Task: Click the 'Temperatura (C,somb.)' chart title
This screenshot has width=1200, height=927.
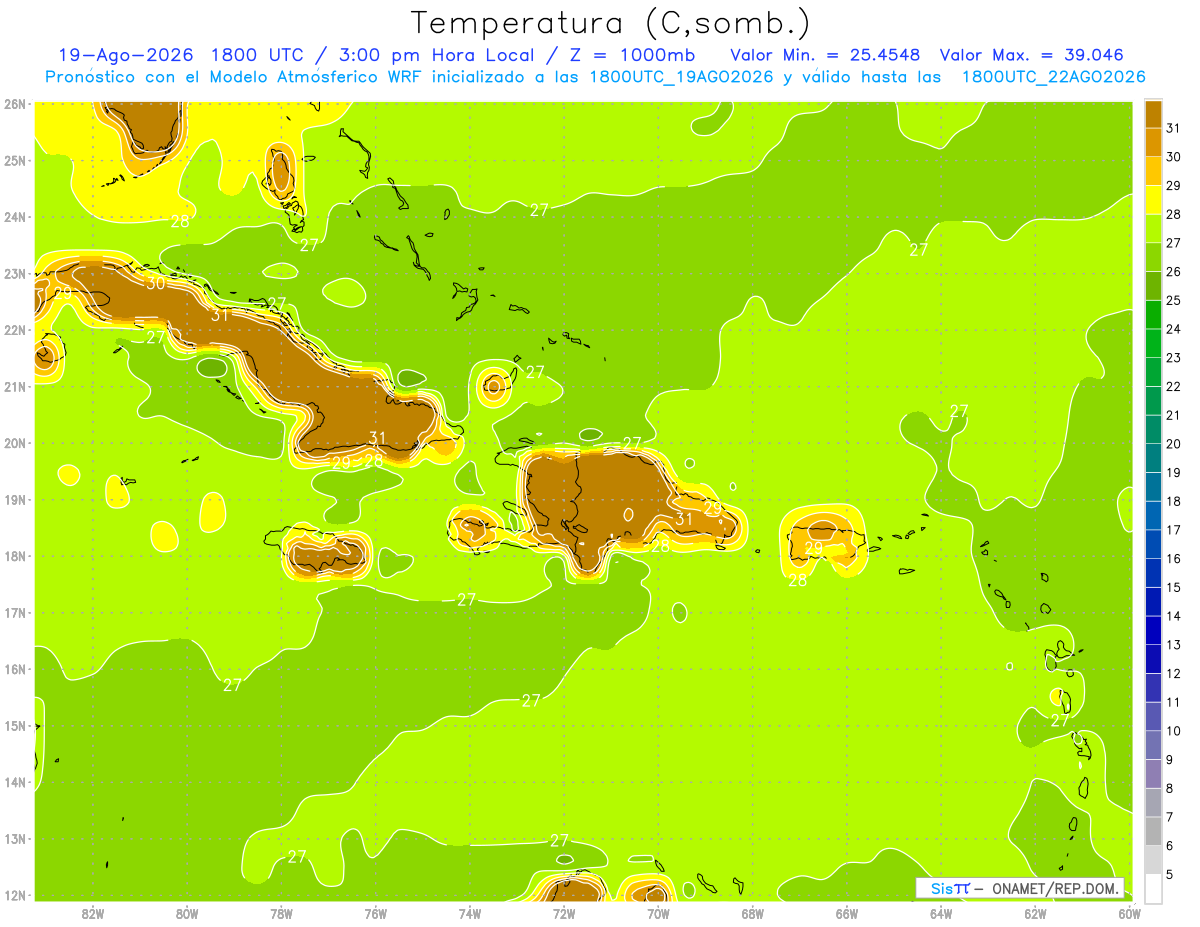Action: (610, 23)
